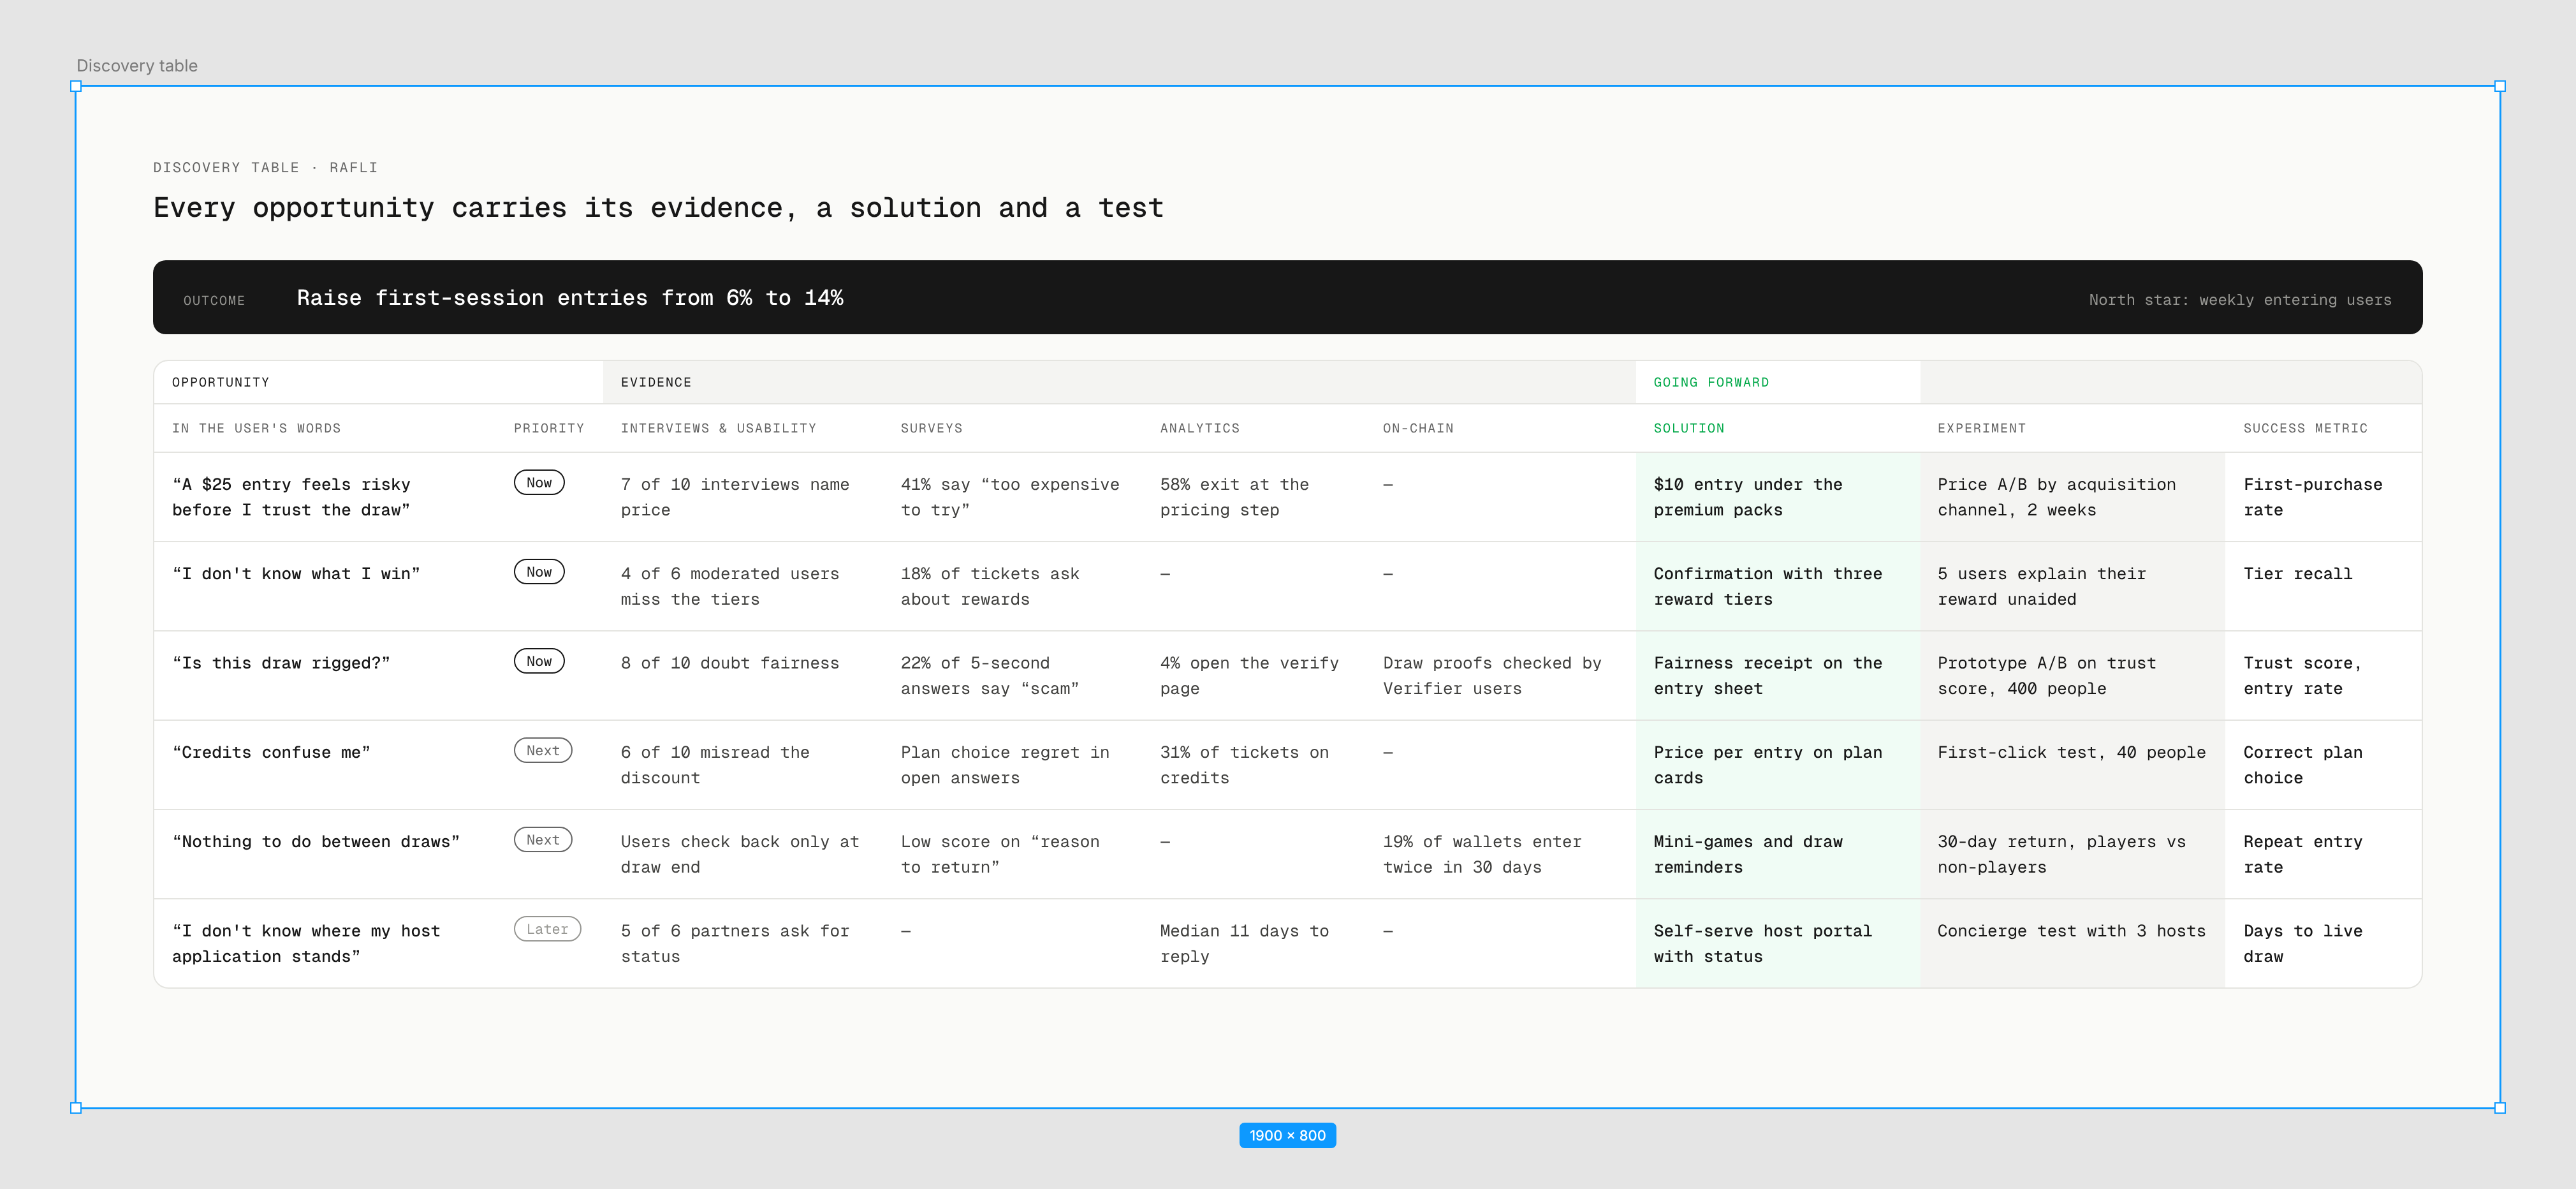This screenshot has height=1189, width=2576.
Task: Click the INTERVIEWS & USABILITY column header
Action: pyautogui.click(x=718, y=428)
